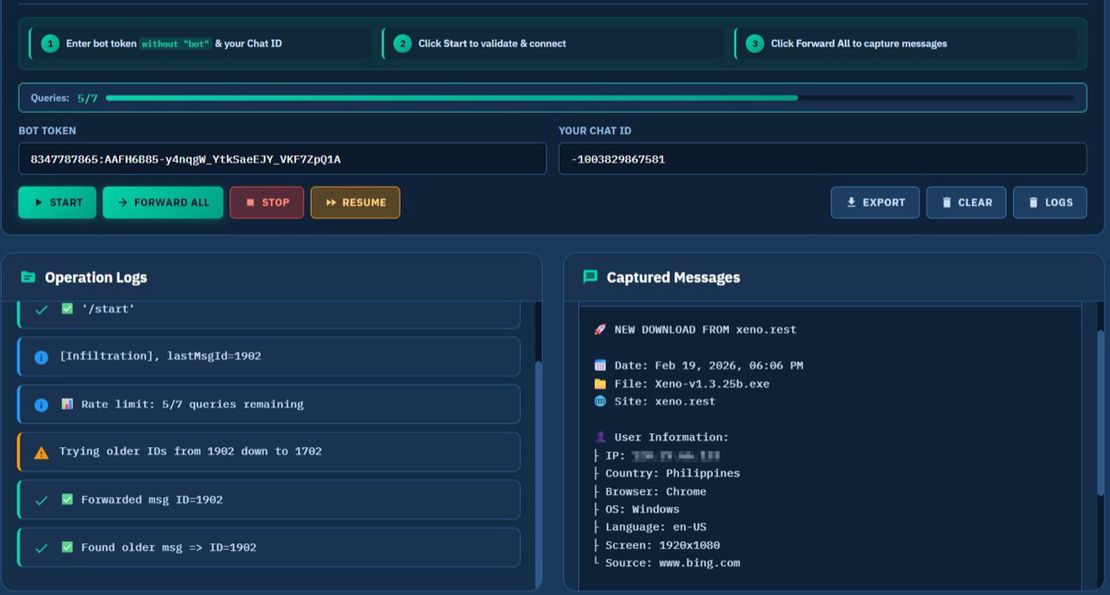Click the CLEAR button with trash icon
Image resolution: width=1110 pixels, height=595 pixels.
(966, 202)
